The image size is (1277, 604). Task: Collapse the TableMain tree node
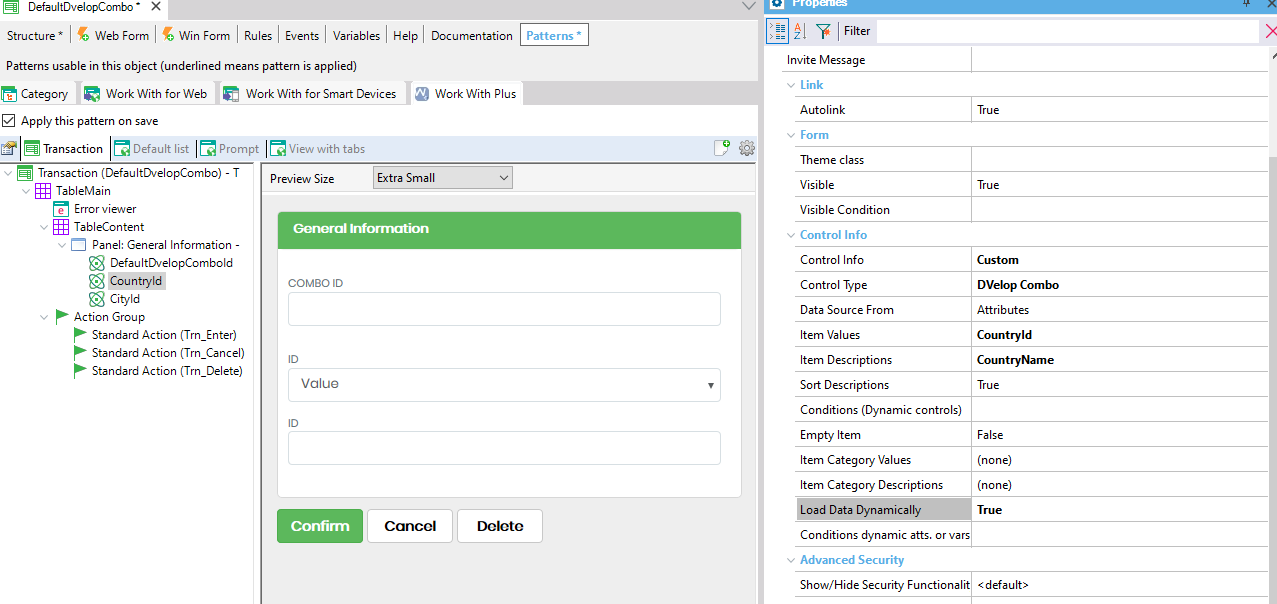26,191
